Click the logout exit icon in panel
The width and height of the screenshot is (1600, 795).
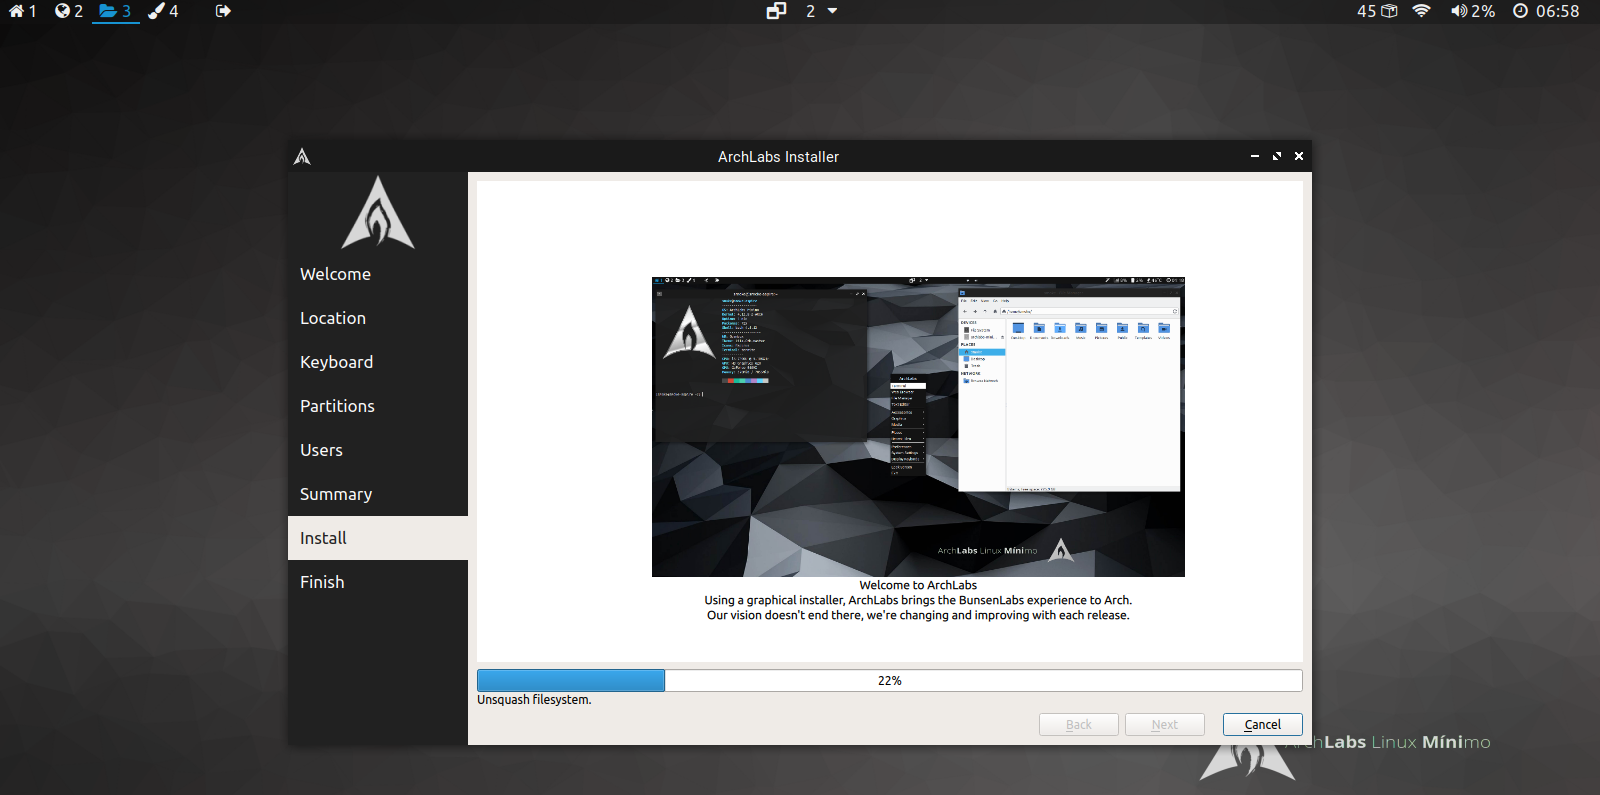click(x=223, y=11)
